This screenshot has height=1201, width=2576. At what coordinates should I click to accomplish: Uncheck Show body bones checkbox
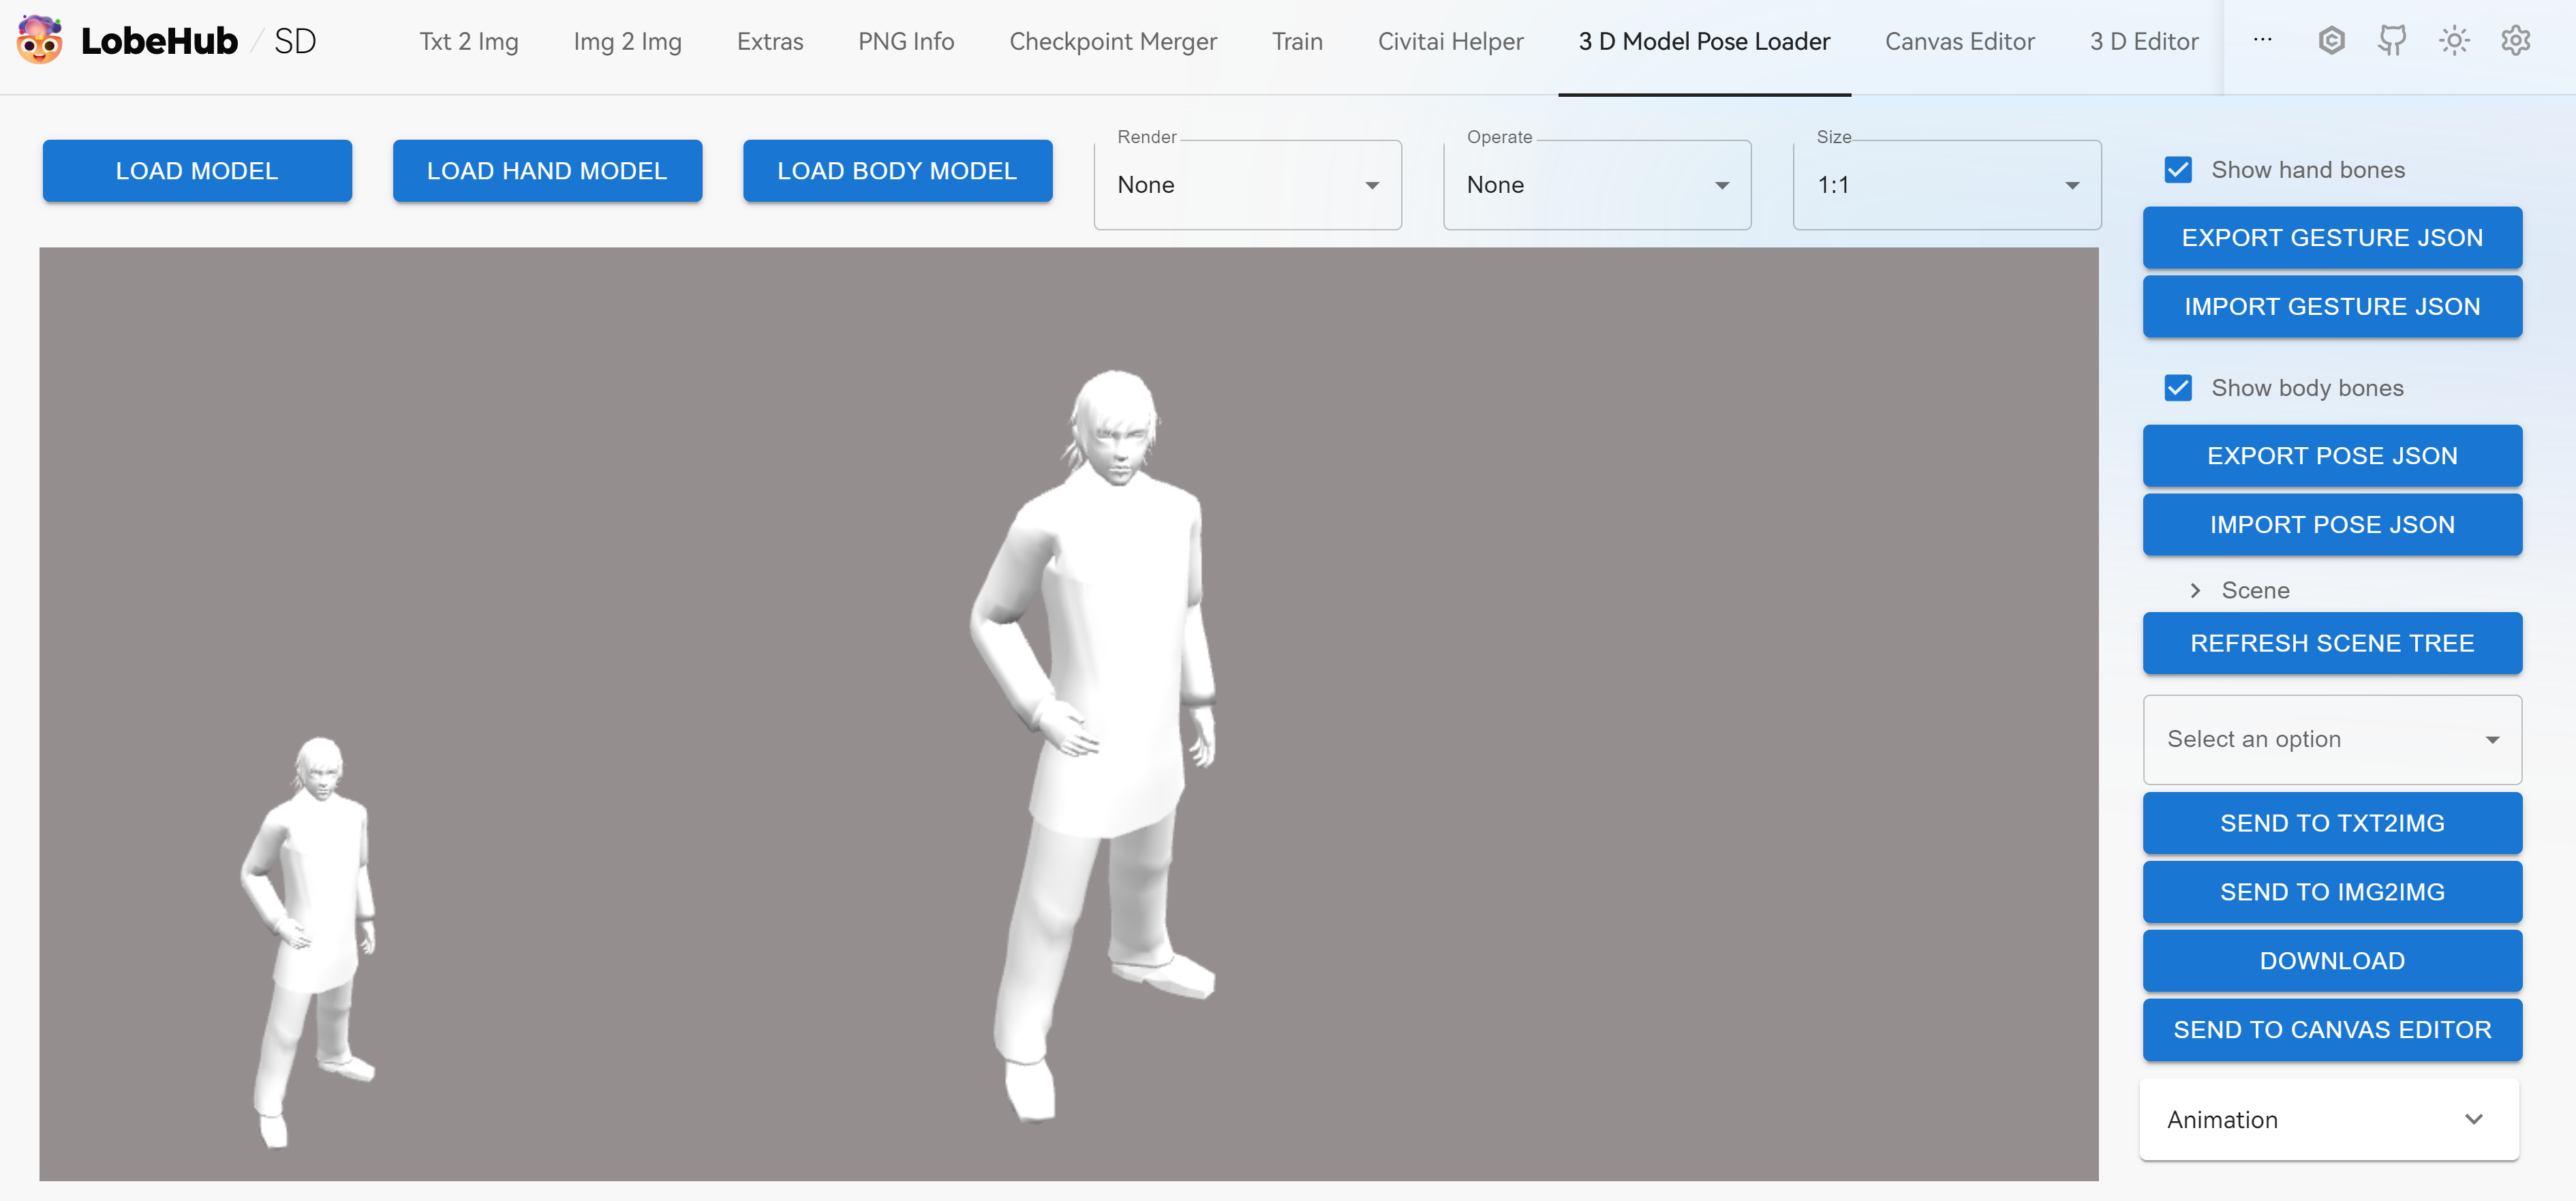pos(2178,388)
